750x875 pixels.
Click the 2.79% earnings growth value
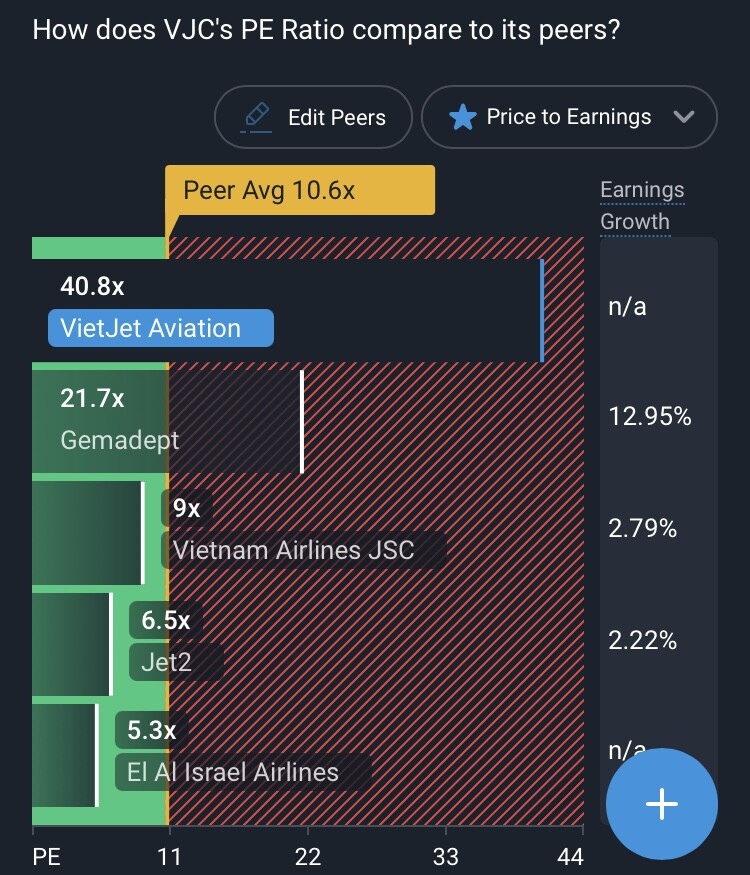(x=643, y=528)
